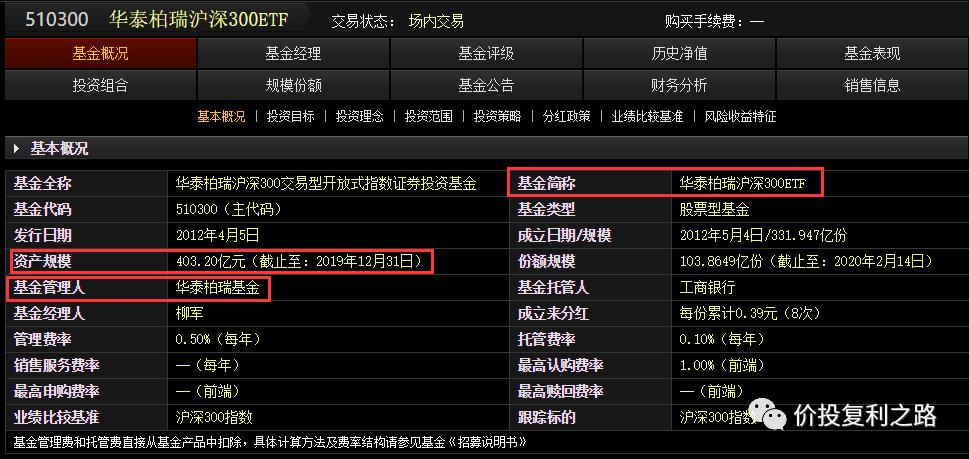Click the custodian 工商银行
Viewport: 969px width, 459px height.
coord(707,287)
